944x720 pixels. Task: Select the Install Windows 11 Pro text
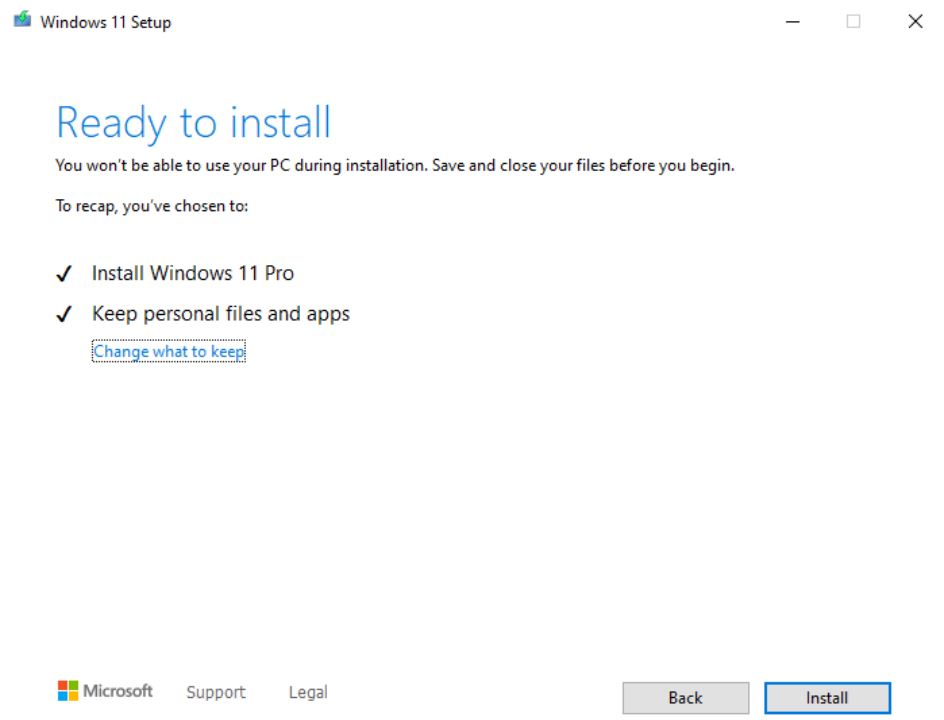click(193, 273)
